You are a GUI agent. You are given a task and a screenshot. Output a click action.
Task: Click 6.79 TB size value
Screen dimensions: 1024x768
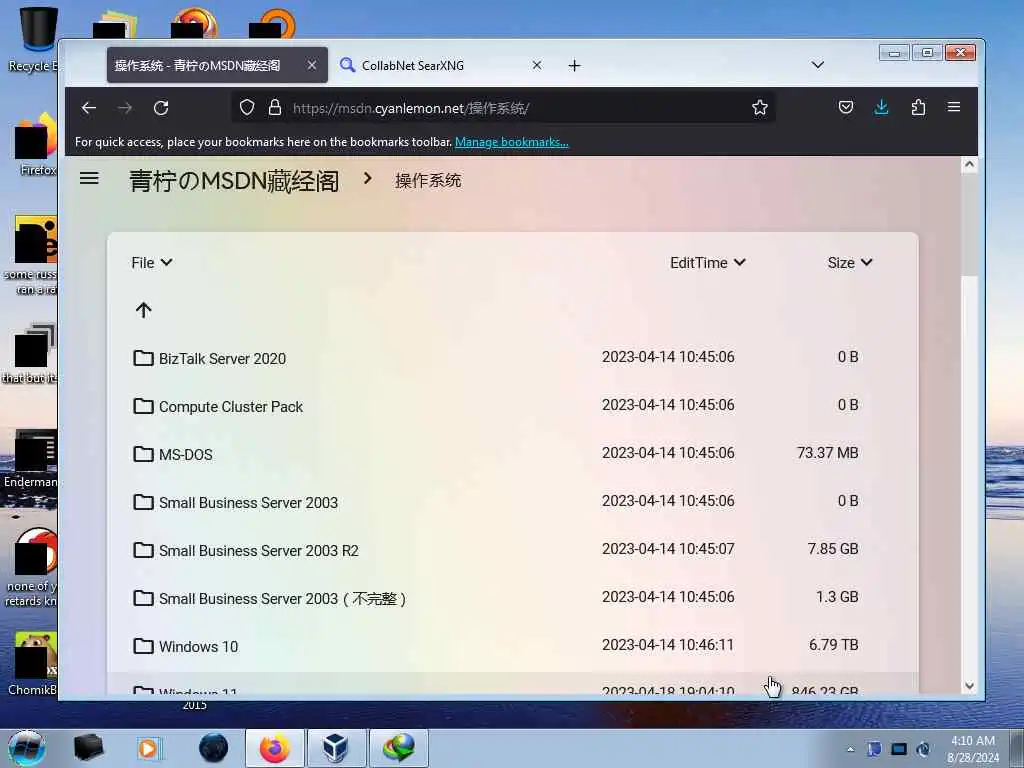[x=833, y=645]
